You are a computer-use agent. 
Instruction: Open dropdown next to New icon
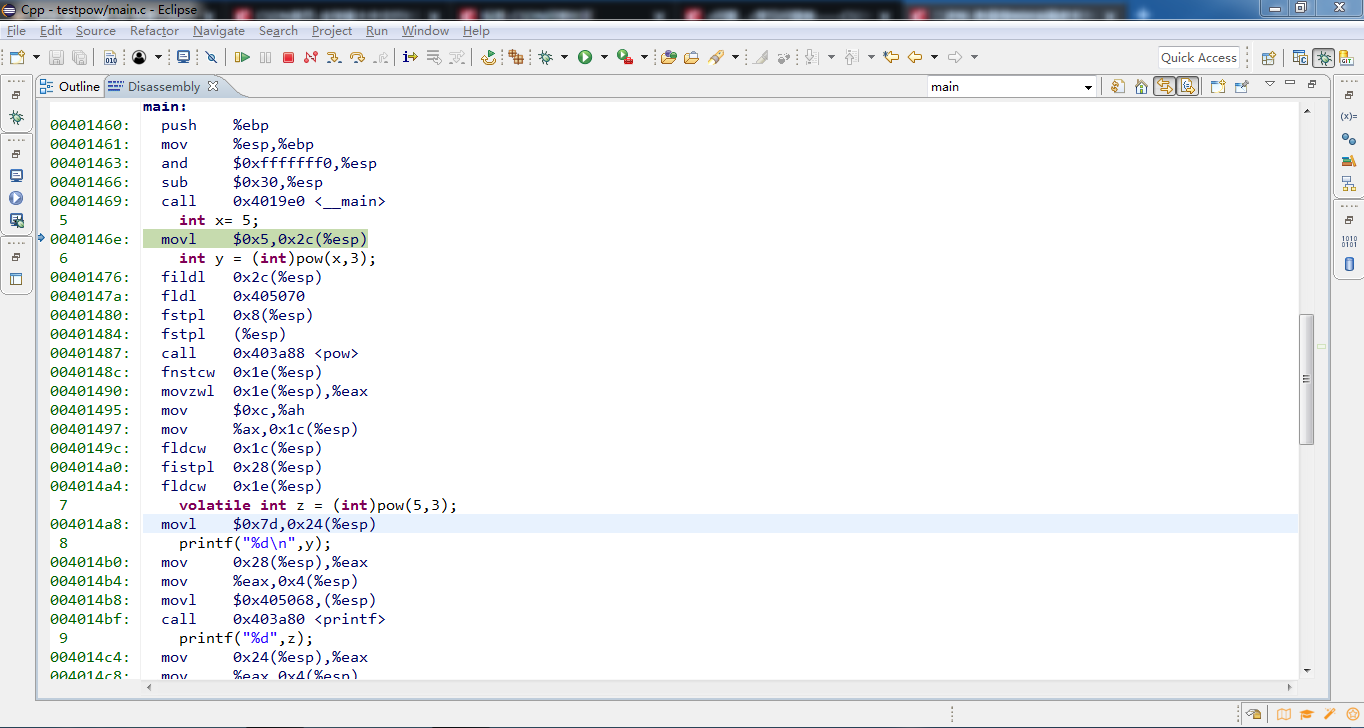coord(37,58)
